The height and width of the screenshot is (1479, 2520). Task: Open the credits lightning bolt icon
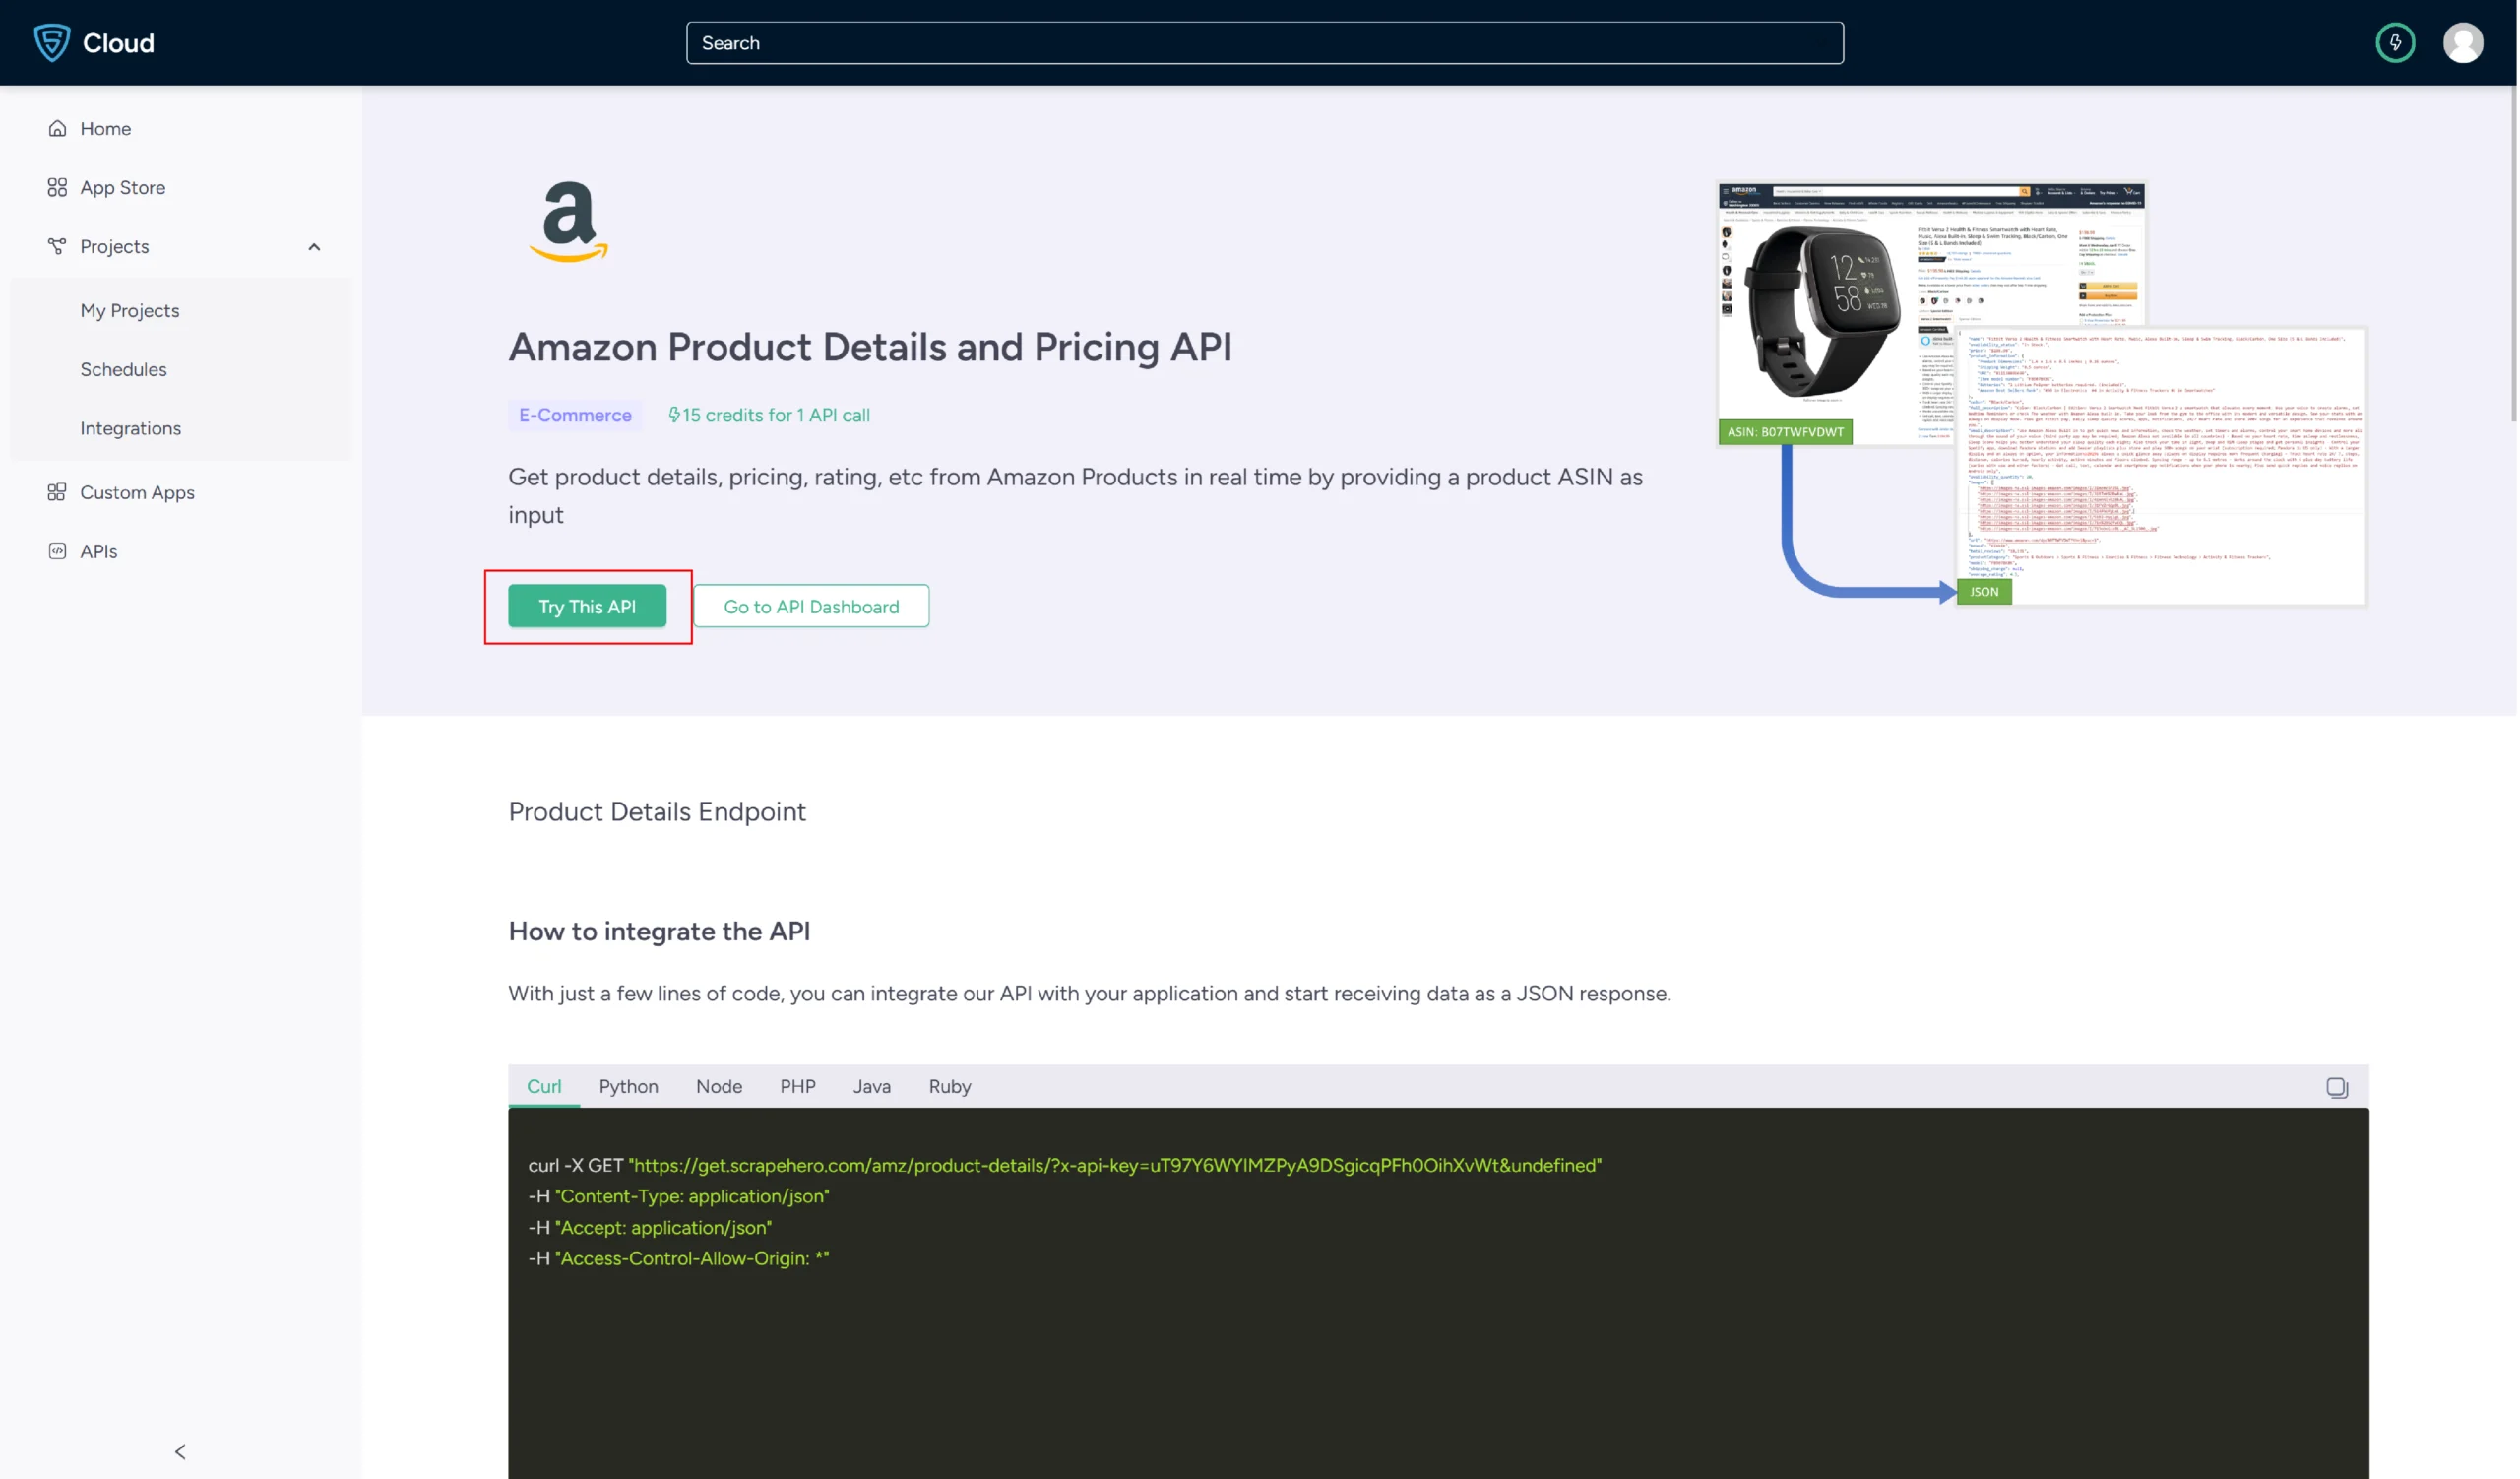click(2397, 43)
